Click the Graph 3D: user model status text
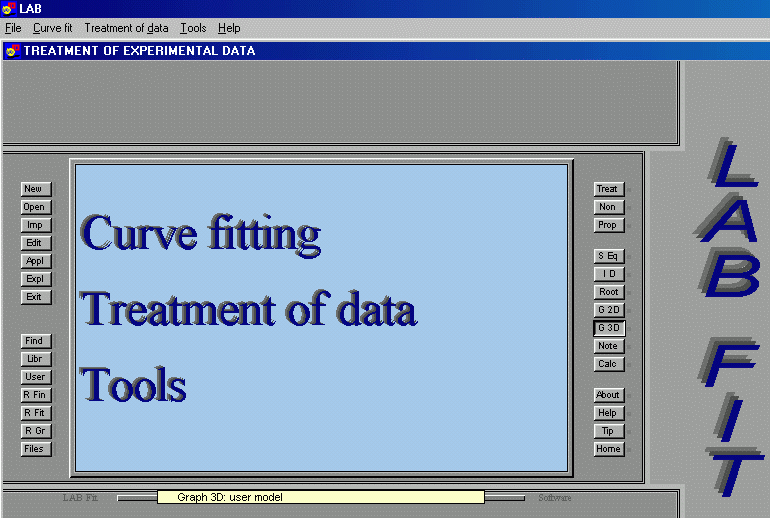The image size is (770, 518). [230, 497]
